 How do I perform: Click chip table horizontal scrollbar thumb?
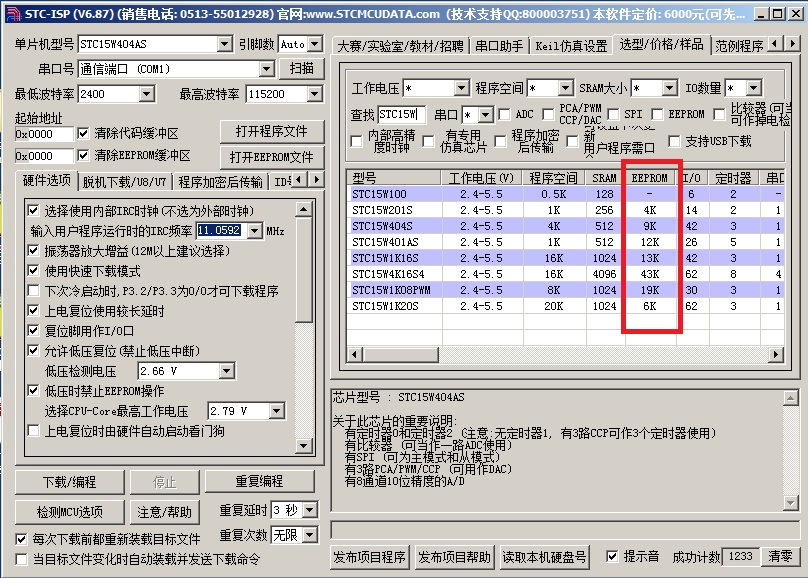coord(400,354)
